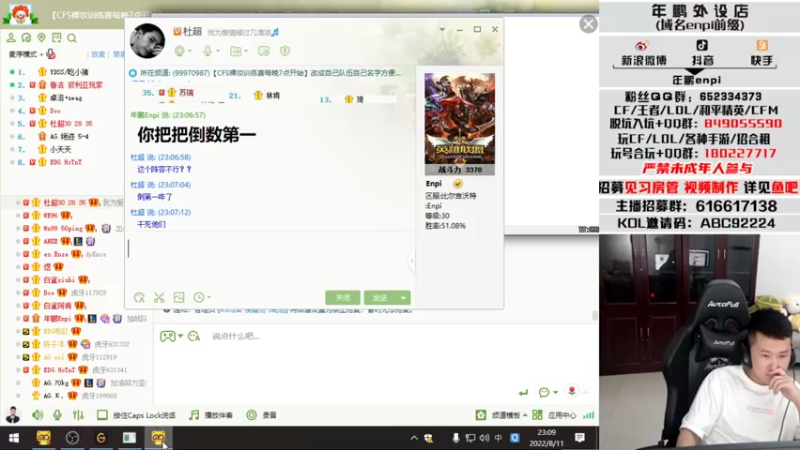This screenshot has height=450, width=800.
Task: Expand the gamepad icon dropdown arrow
Action: pyautogui.click(x=180, y=336)
